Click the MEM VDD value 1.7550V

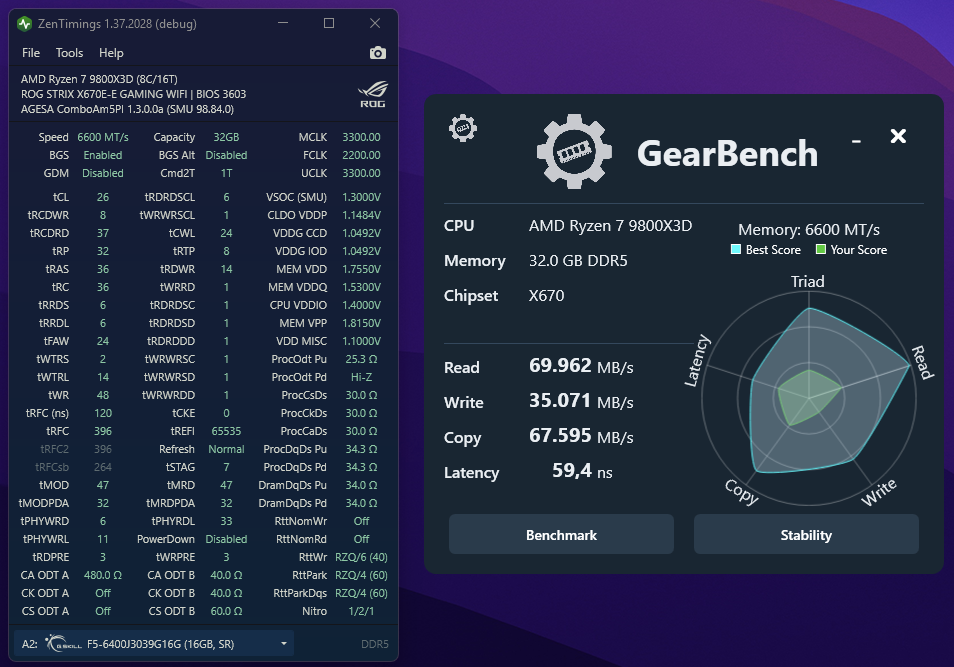tap(361, 269)
